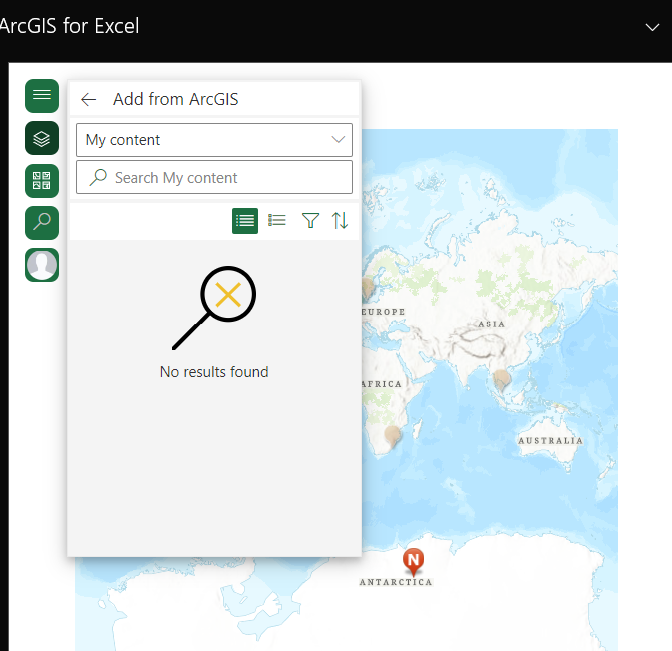
Task: Click the magnifier icon inside the search box
Action: [x=98, y=178]
